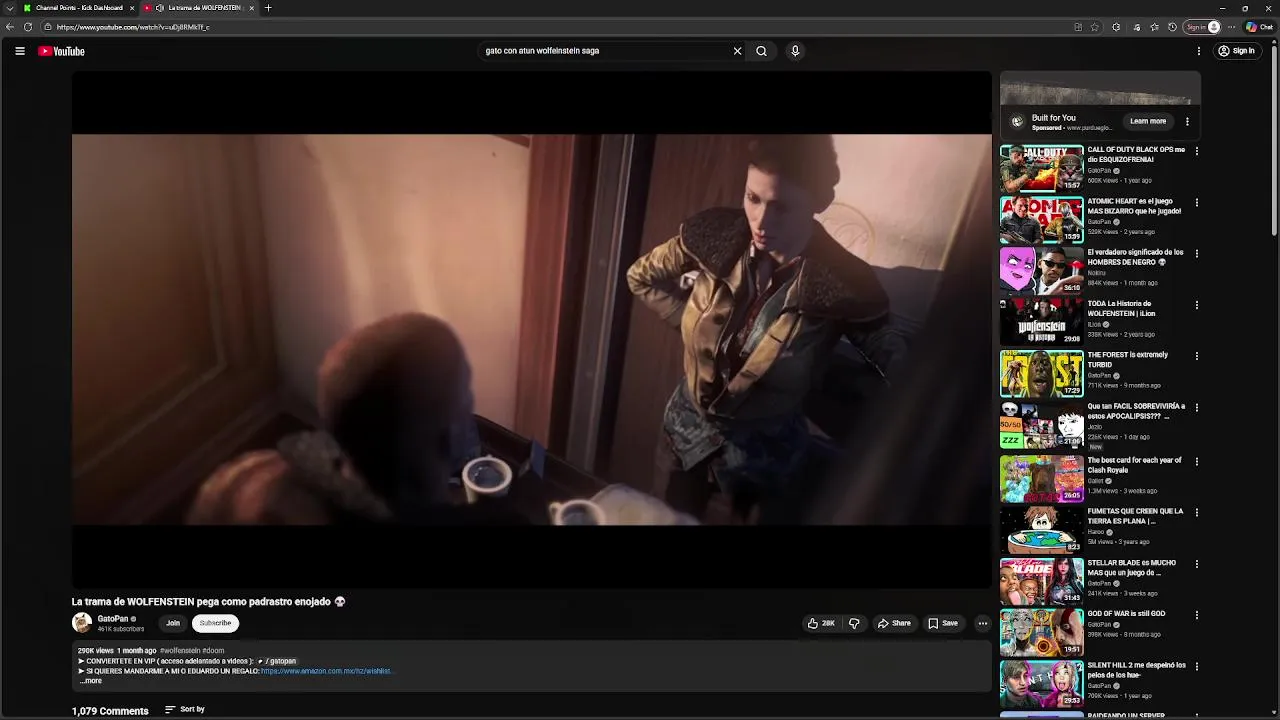This screenshot has width=1280, height=720.
Task: Click the browser address bar URL
Action: pos(133,27)
